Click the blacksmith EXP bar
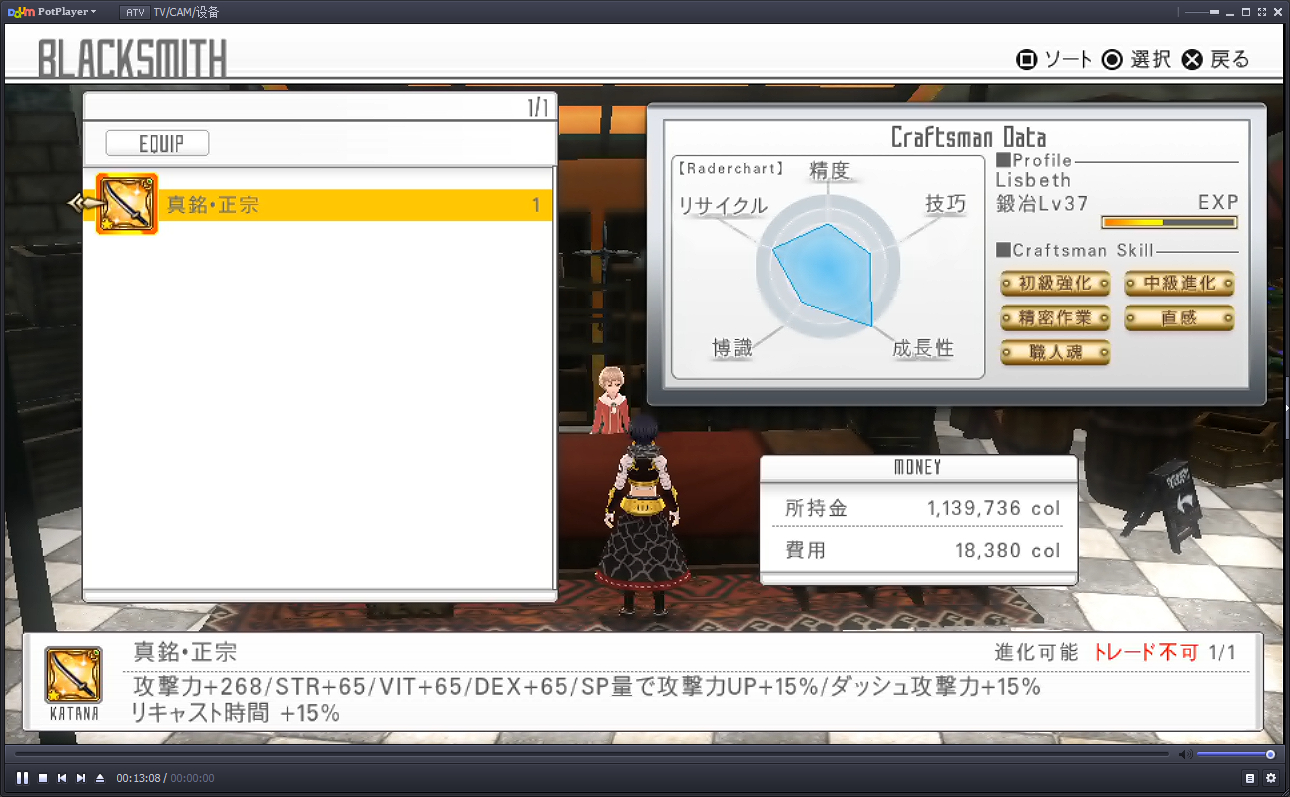 coord(1169,222)
